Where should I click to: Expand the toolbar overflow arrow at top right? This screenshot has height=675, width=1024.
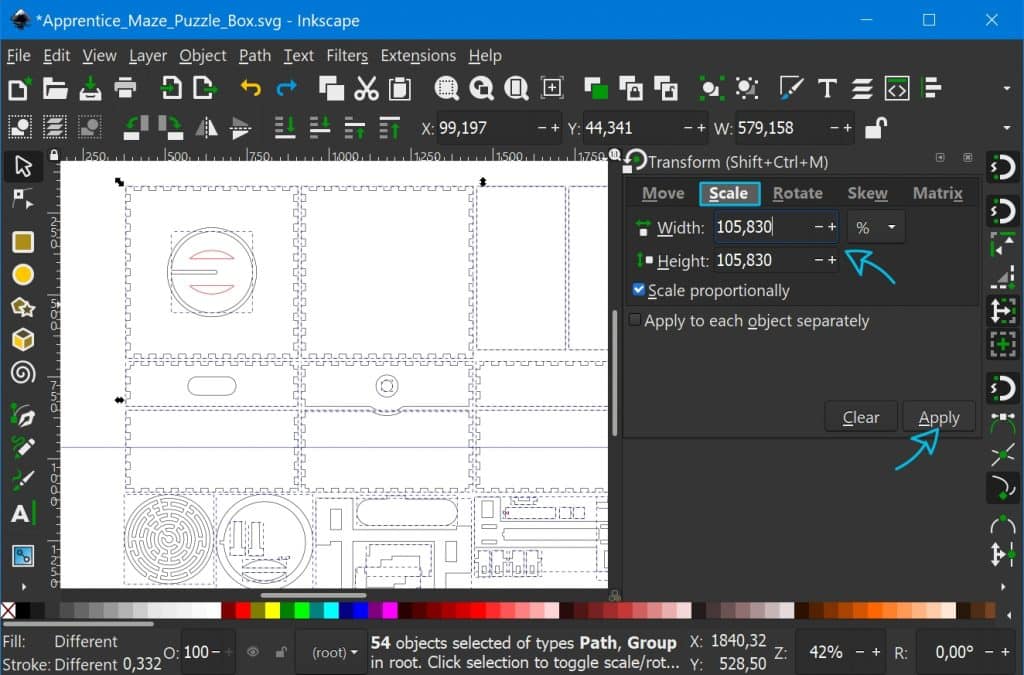1006,89
